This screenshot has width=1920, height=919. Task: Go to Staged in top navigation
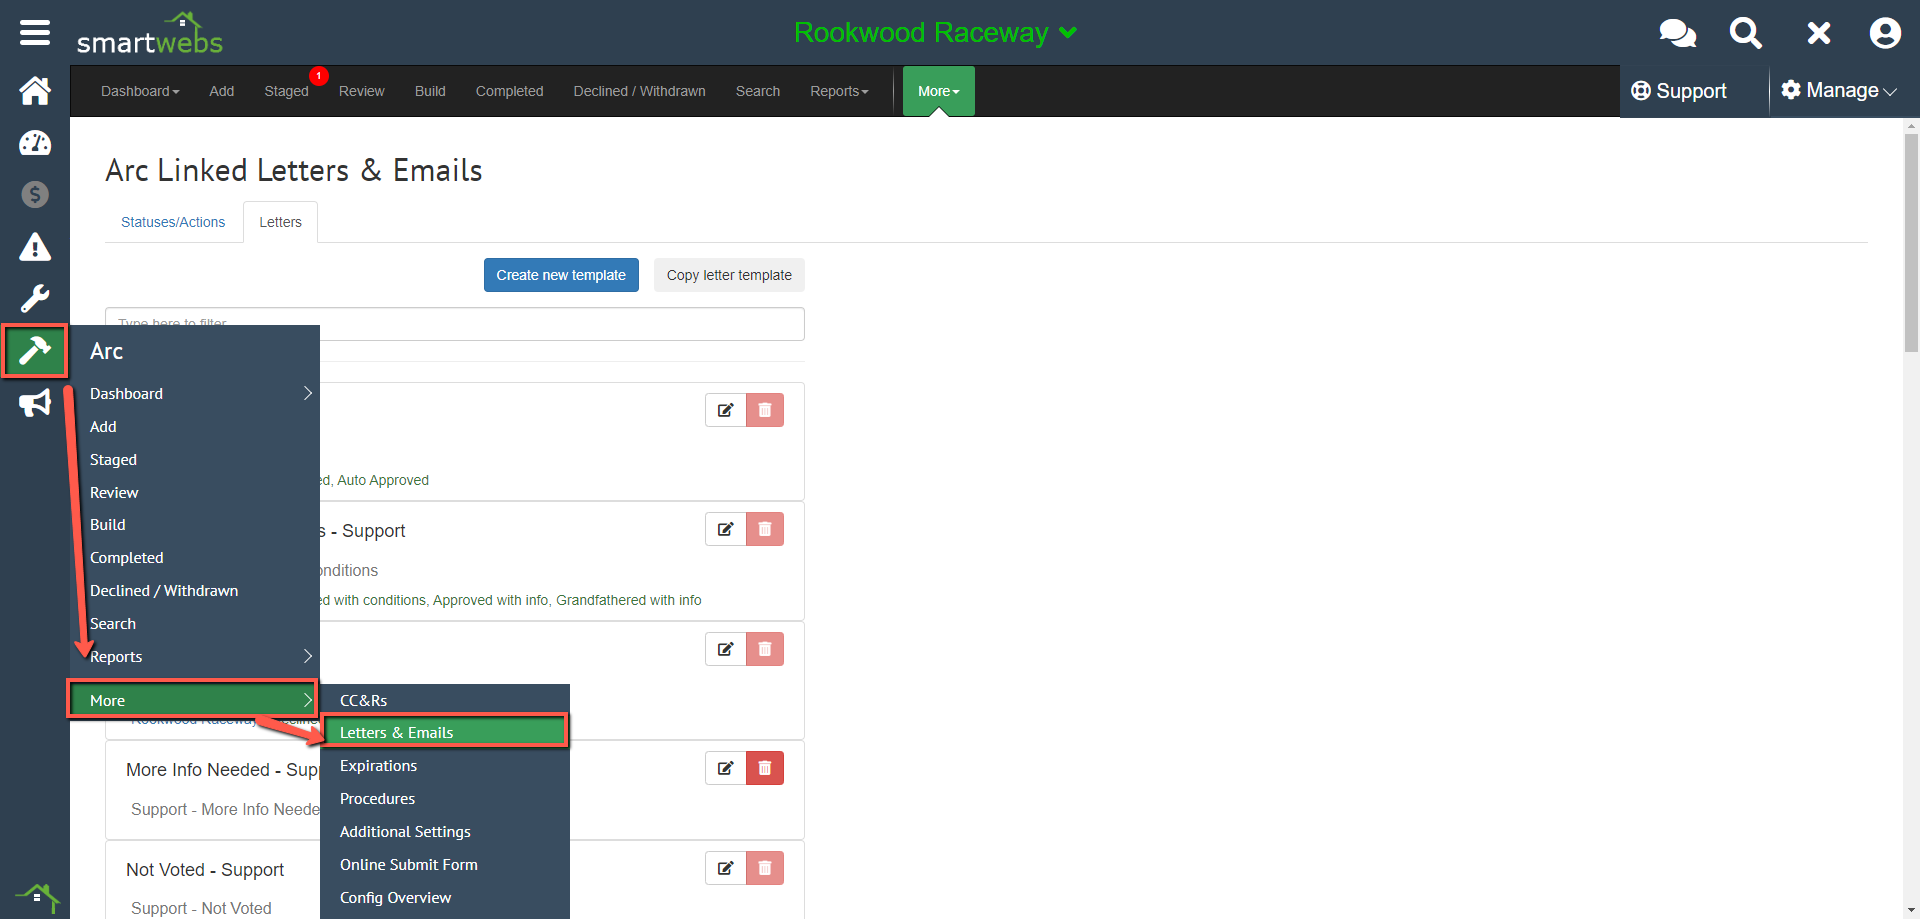click(x=286, y=91)
